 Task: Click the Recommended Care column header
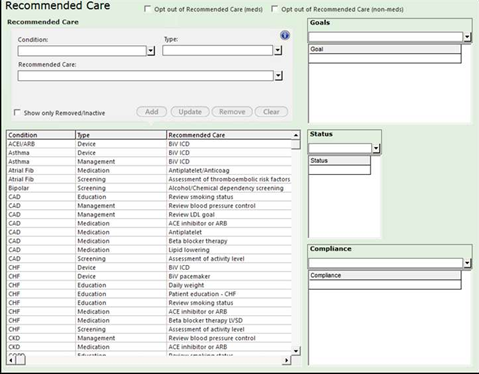[229, 135]
